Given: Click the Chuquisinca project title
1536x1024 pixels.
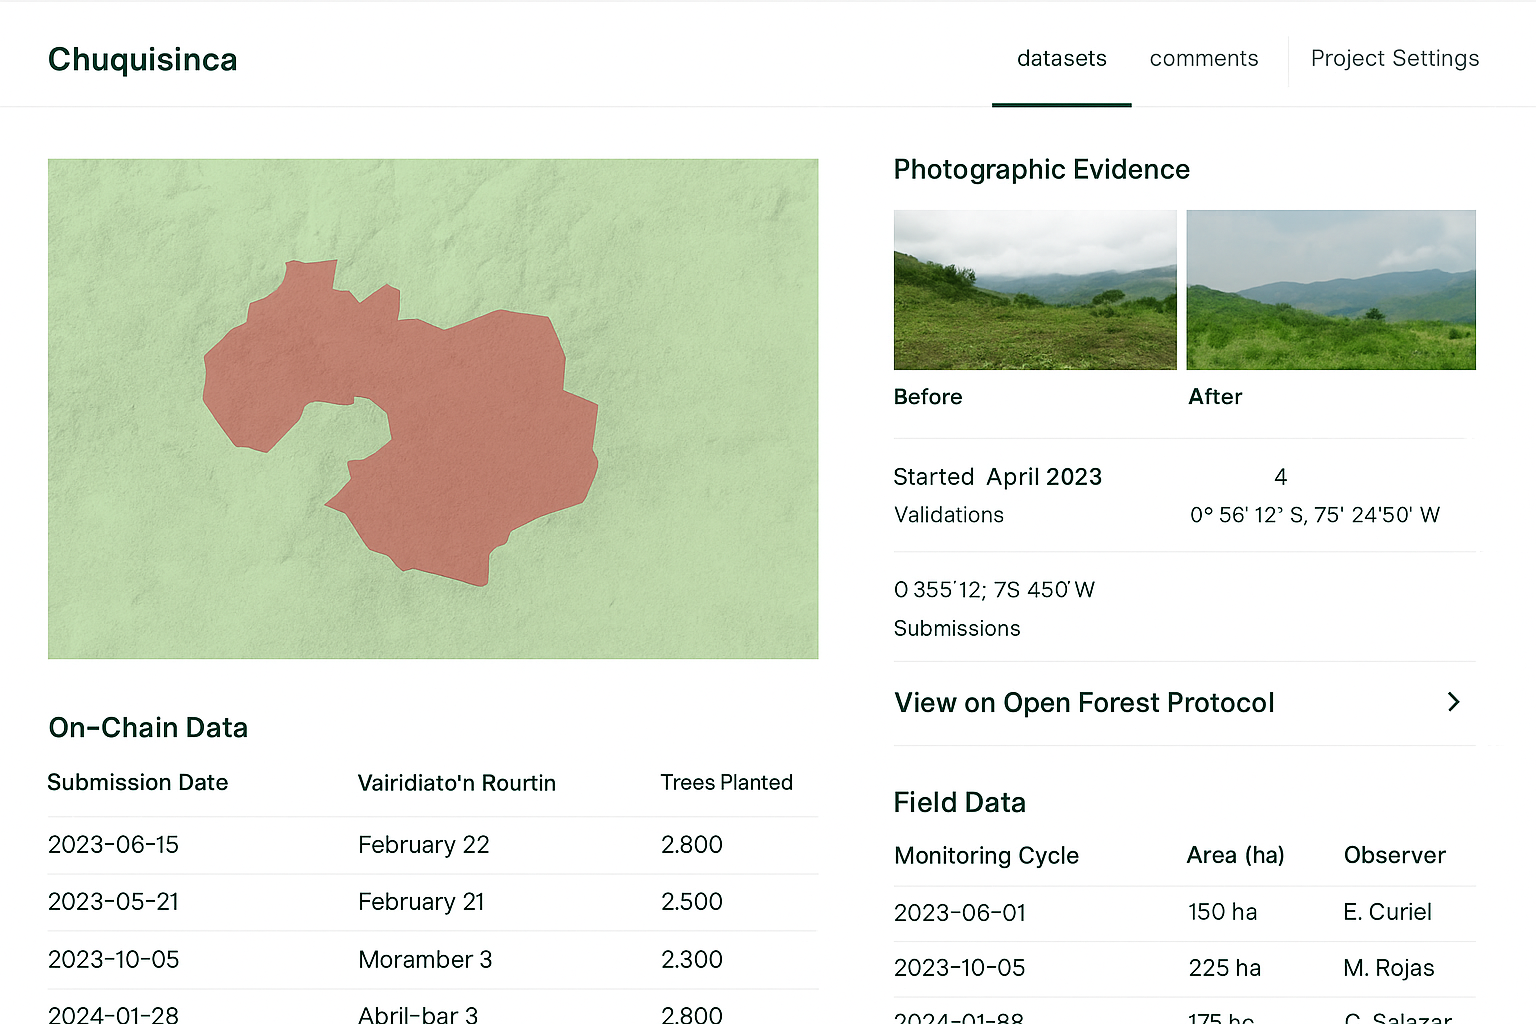Looking at the screenshot, I should point(143,60).
